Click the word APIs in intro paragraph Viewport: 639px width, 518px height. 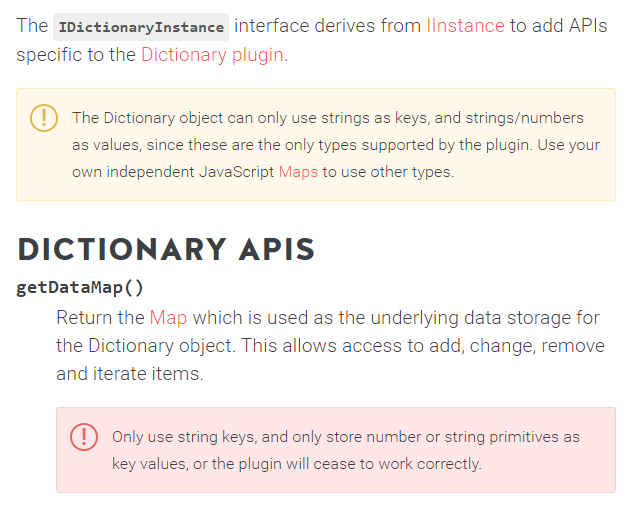[588, 26]
